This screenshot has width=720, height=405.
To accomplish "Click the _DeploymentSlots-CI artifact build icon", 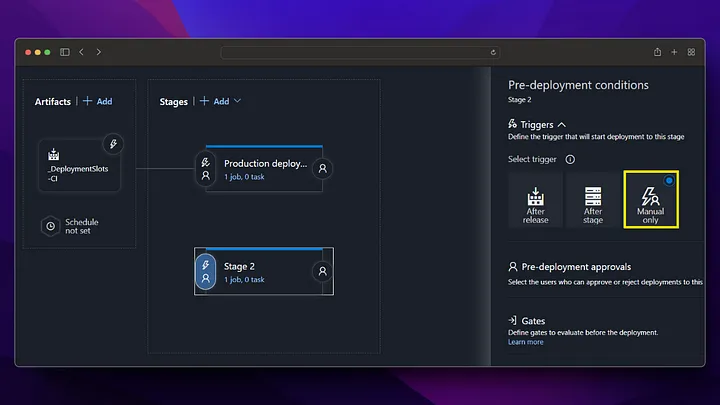I will tap(54, 155).
